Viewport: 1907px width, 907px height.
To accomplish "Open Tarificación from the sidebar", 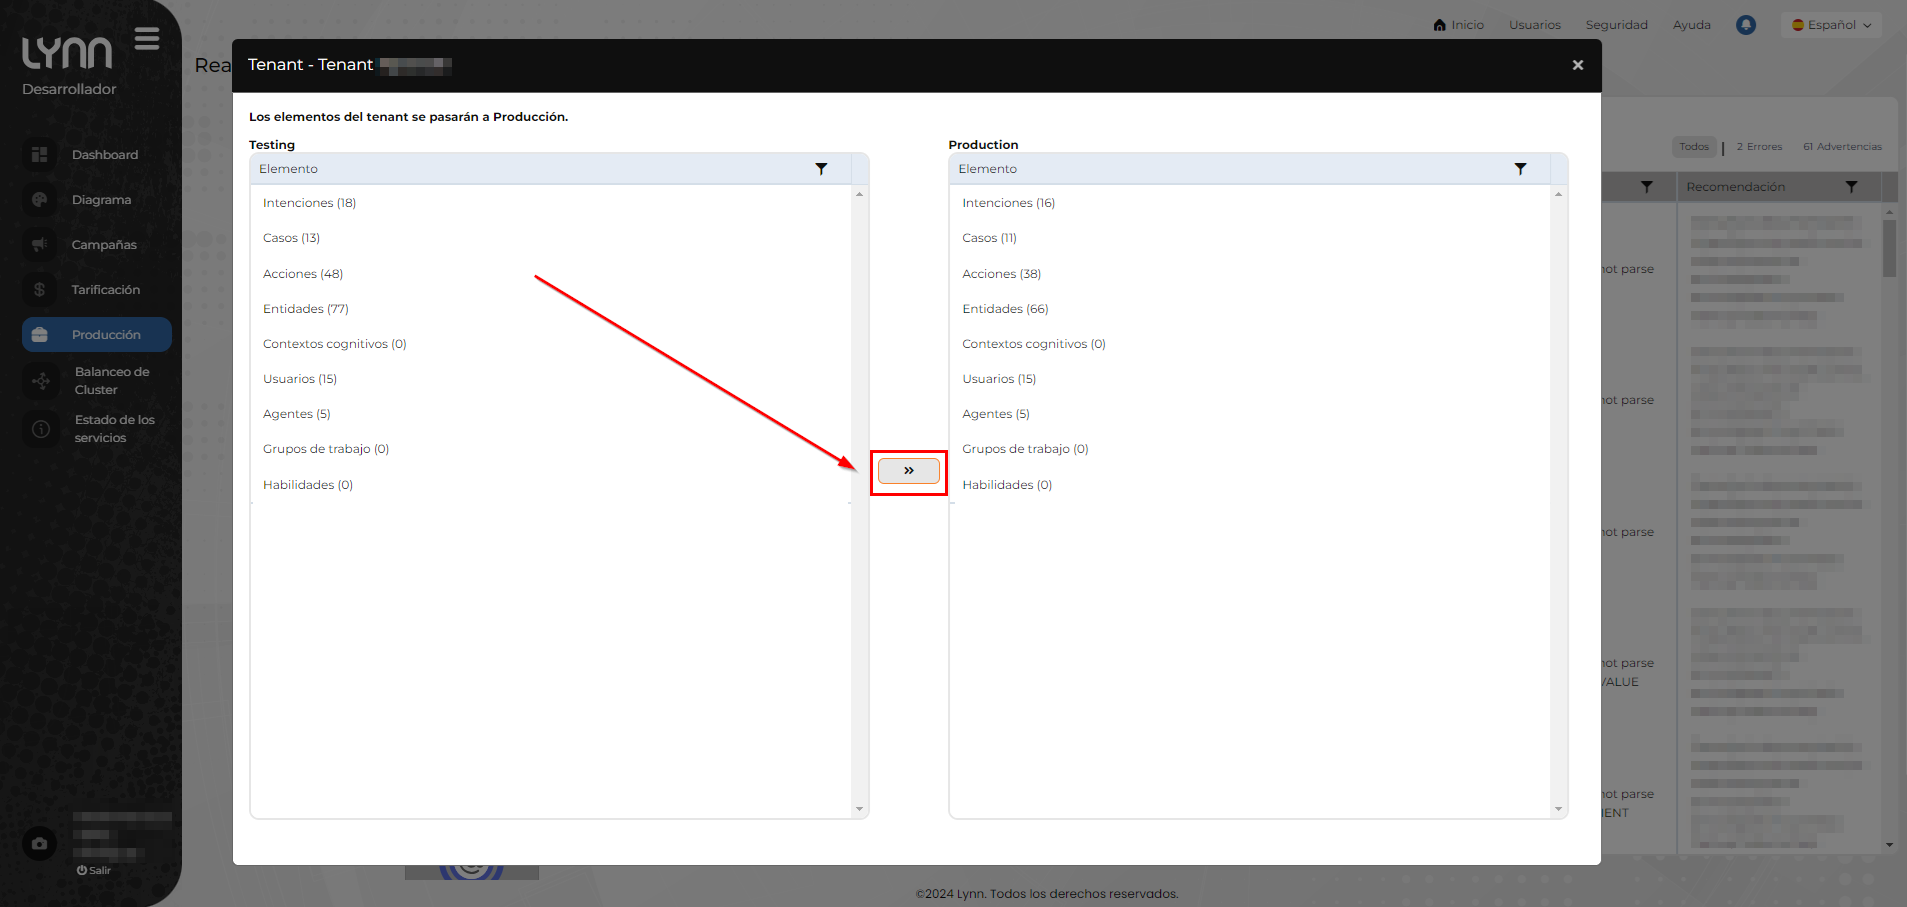I will [x=106, y=290].
